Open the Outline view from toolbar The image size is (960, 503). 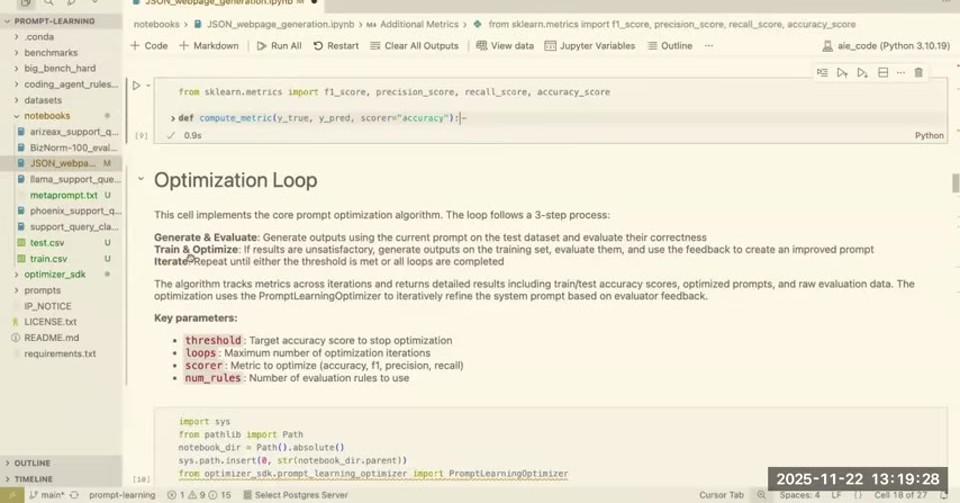[670, 46]
